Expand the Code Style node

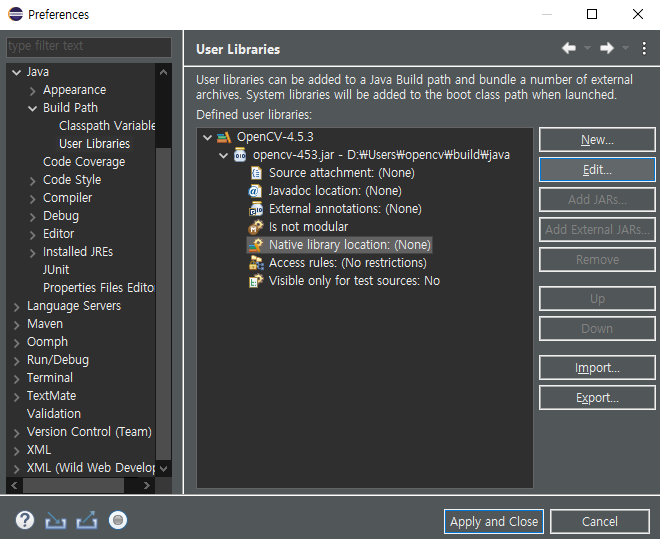(32, 181)
